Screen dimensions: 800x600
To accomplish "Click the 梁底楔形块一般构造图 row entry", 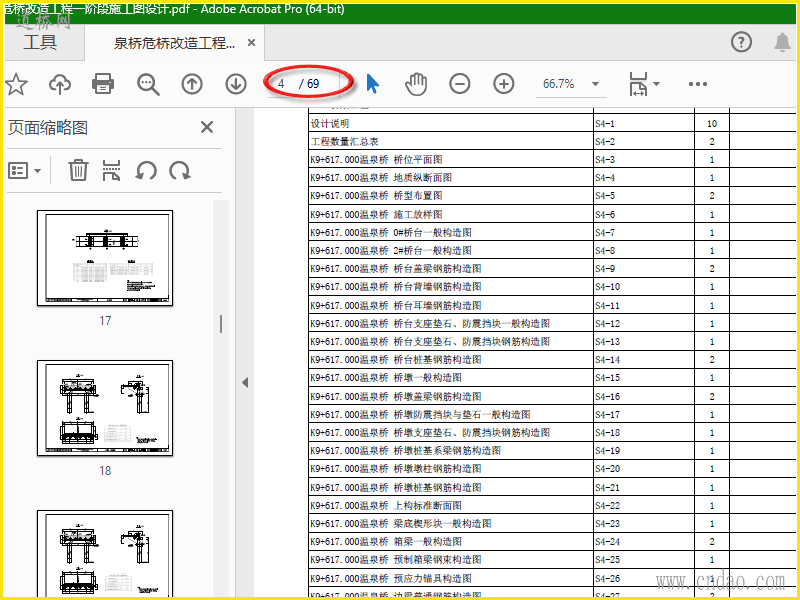I will click(401, 523).
